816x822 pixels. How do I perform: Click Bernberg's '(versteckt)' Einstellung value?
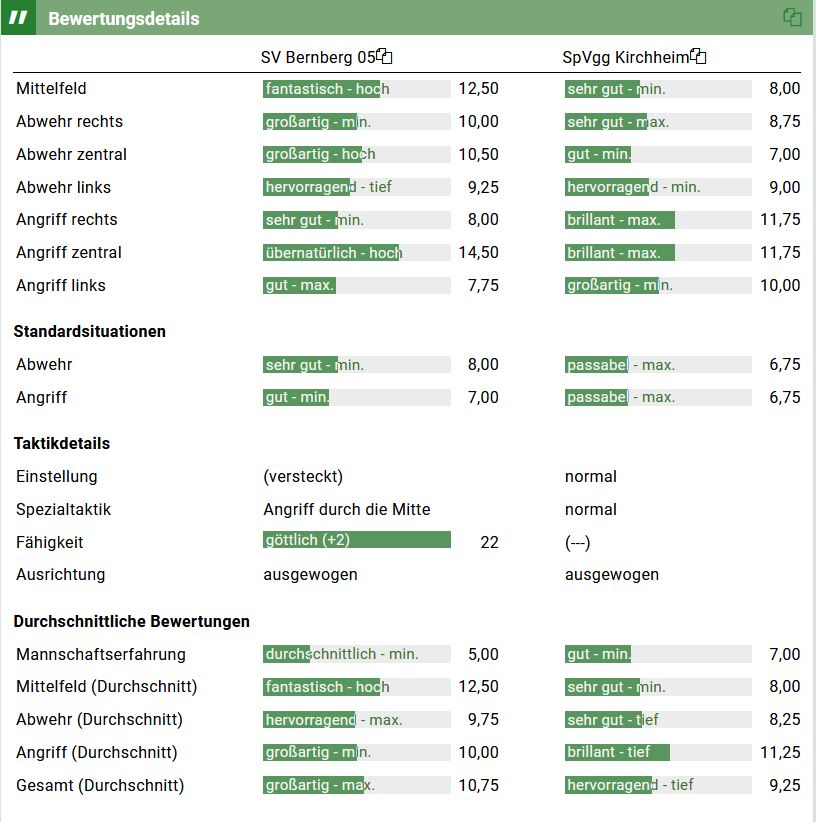click(303, 476)
